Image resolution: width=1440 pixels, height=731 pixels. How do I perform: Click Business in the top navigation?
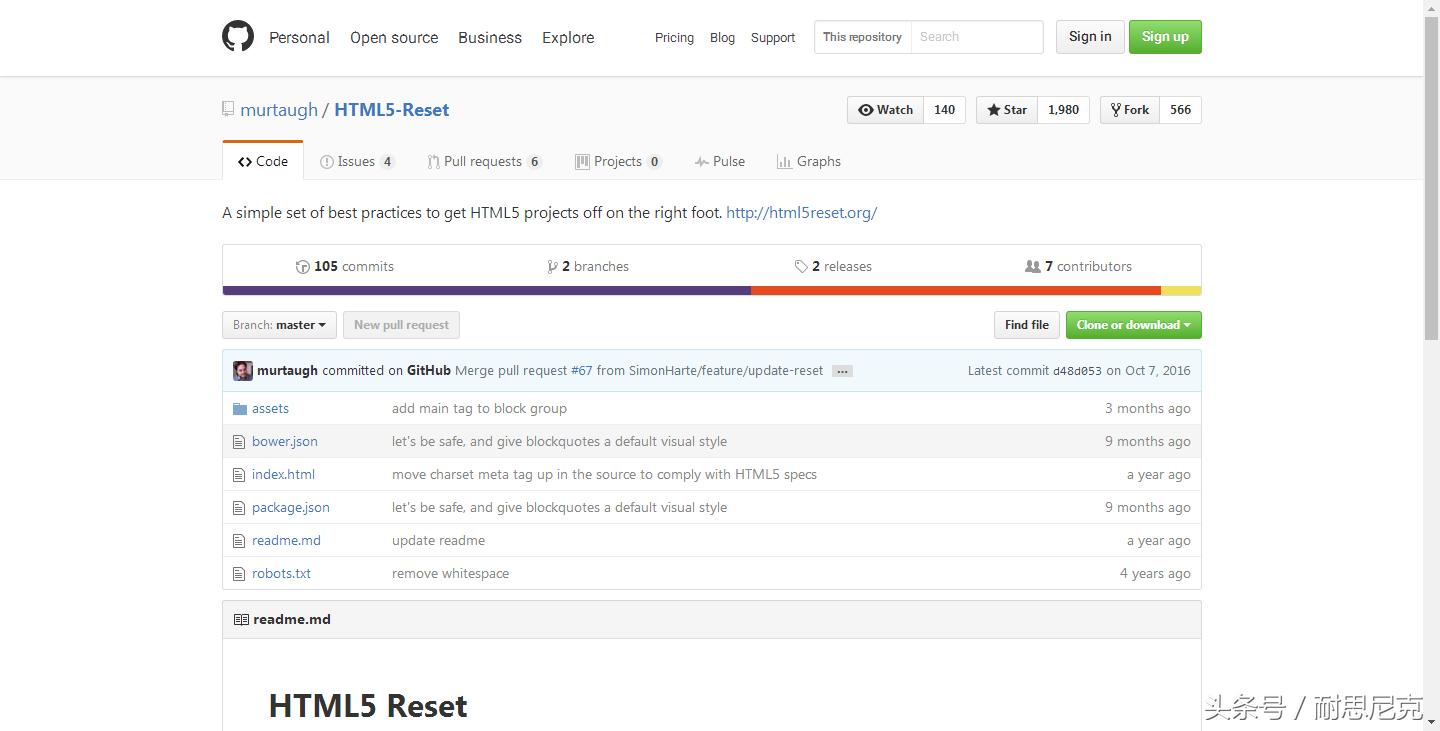click(x=490, y=37)
